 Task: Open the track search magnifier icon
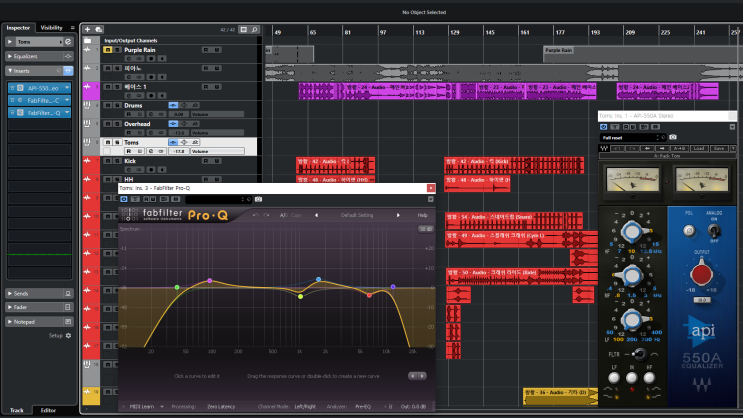[254, 29]
